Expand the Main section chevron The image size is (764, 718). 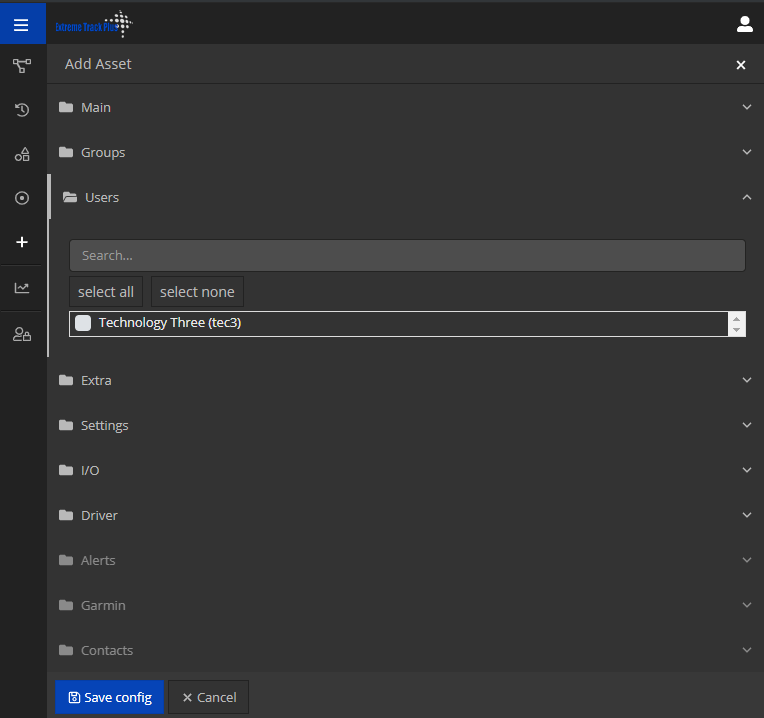(x=746, y=107)
